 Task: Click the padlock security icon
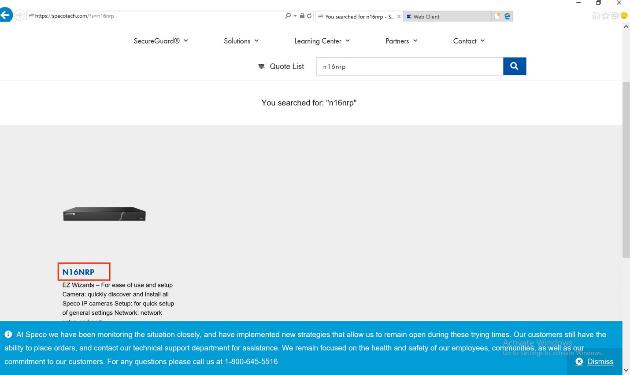(x=302, y=16)
